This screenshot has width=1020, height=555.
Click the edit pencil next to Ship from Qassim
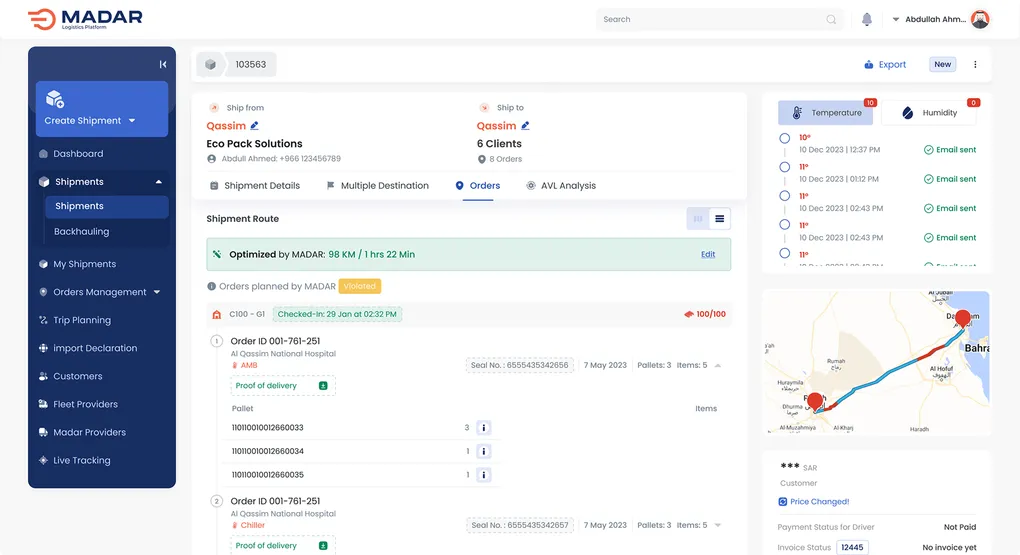pyautogui.click(x=255, y=126)
